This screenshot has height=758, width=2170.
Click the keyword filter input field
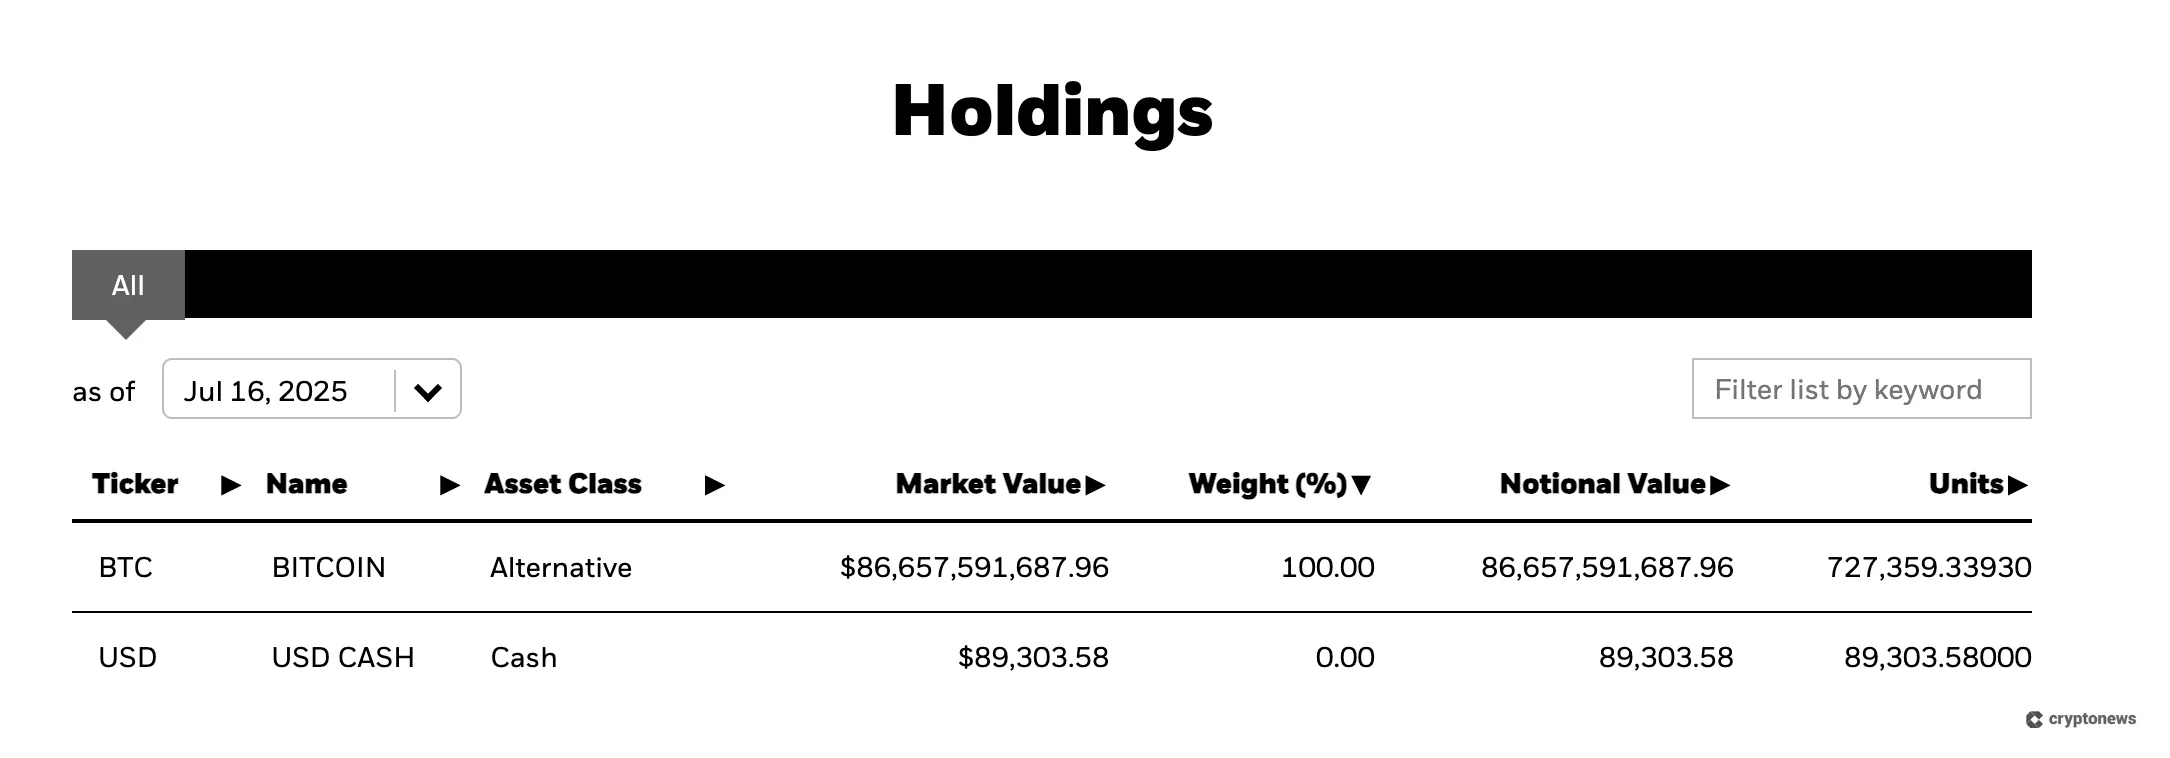[1861, 389]
